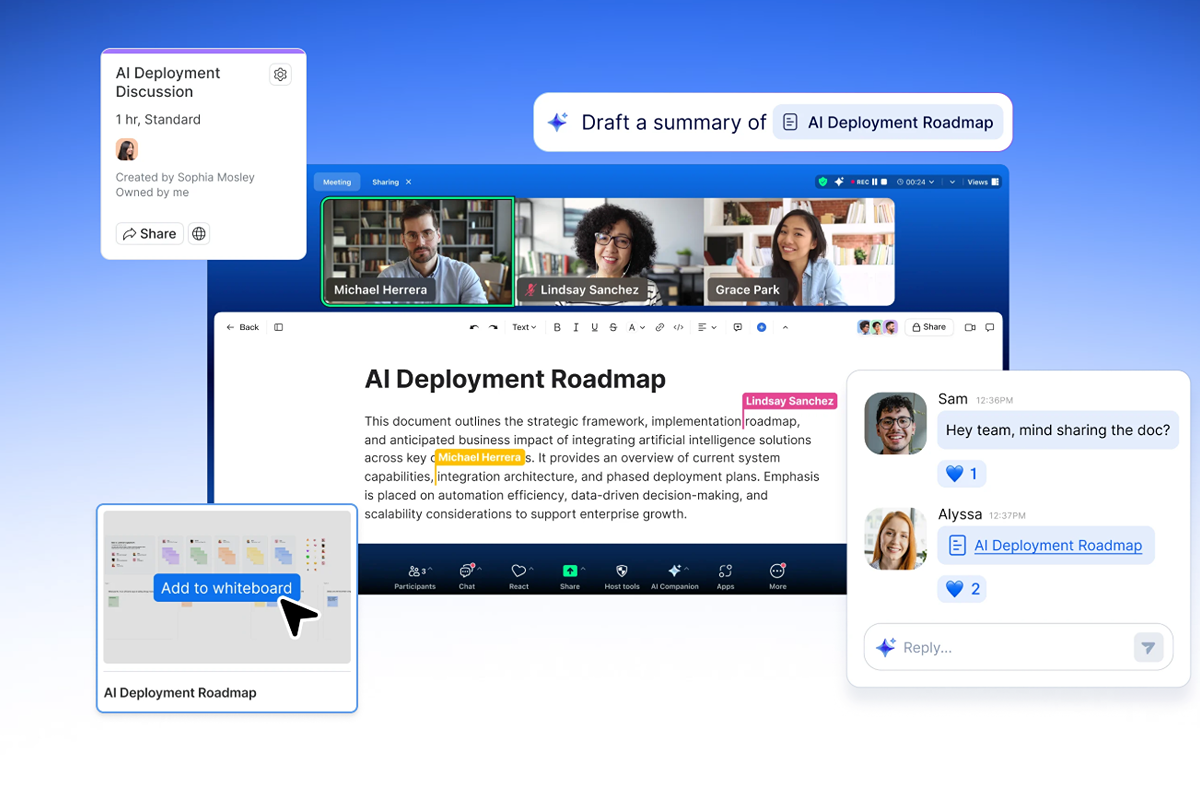The image size is (1200, 800).
Task: Click the Share button on the discussion card
Action: coord(149,234)
